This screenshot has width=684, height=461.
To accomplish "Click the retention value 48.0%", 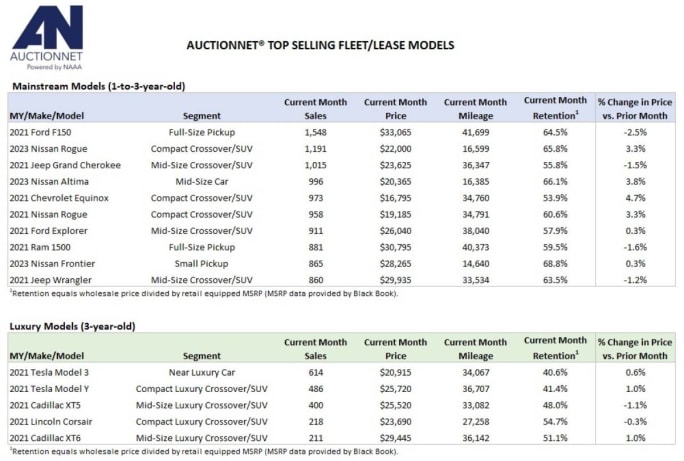I will pos(555,405).
